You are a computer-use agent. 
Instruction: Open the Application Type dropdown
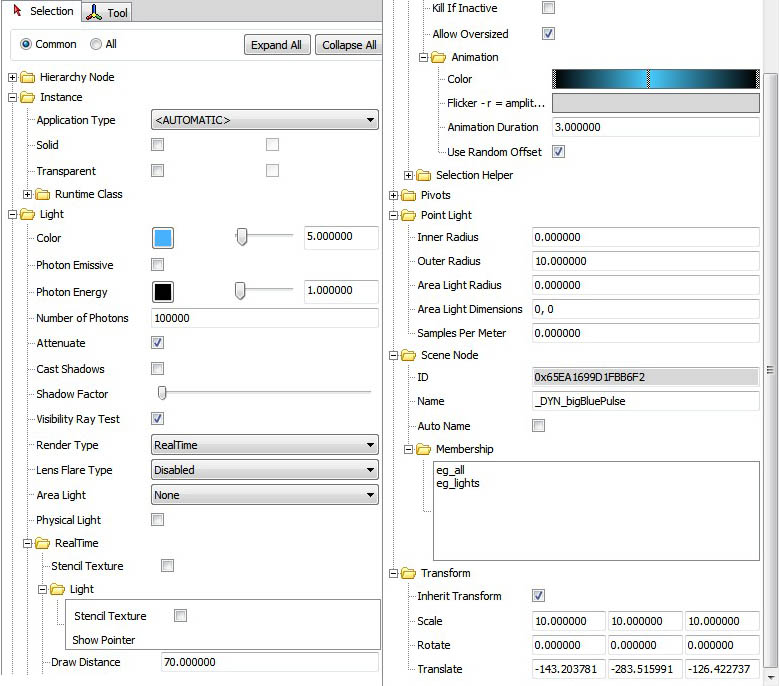coord(265,120)
